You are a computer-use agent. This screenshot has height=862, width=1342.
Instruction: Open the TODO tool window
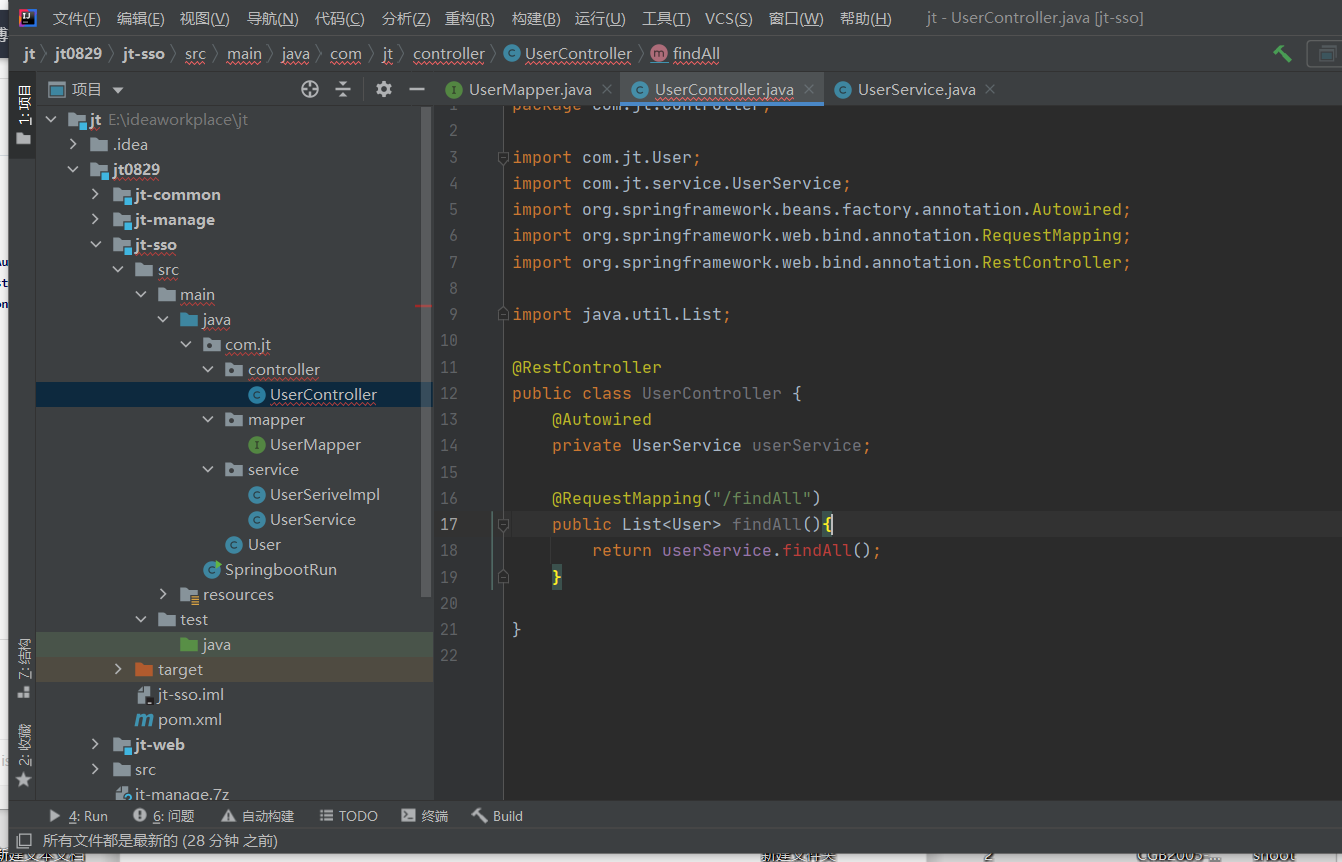[348, 816]
